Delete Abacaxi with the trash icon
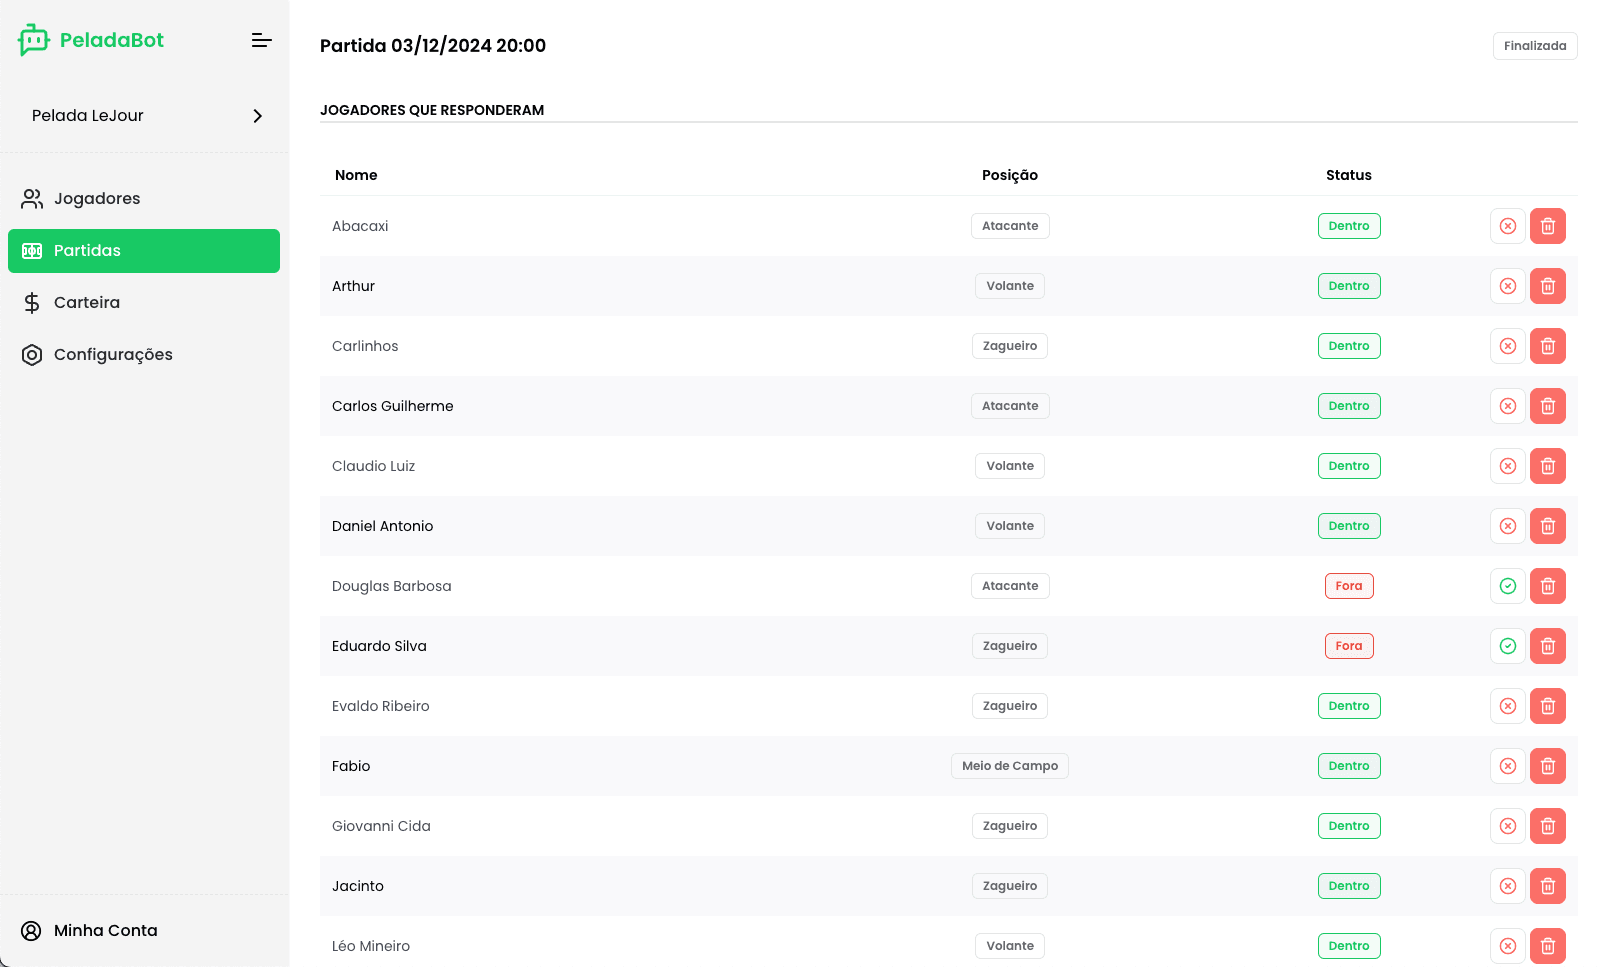Screen dimensions: 1610x967 pos(1547,226)
